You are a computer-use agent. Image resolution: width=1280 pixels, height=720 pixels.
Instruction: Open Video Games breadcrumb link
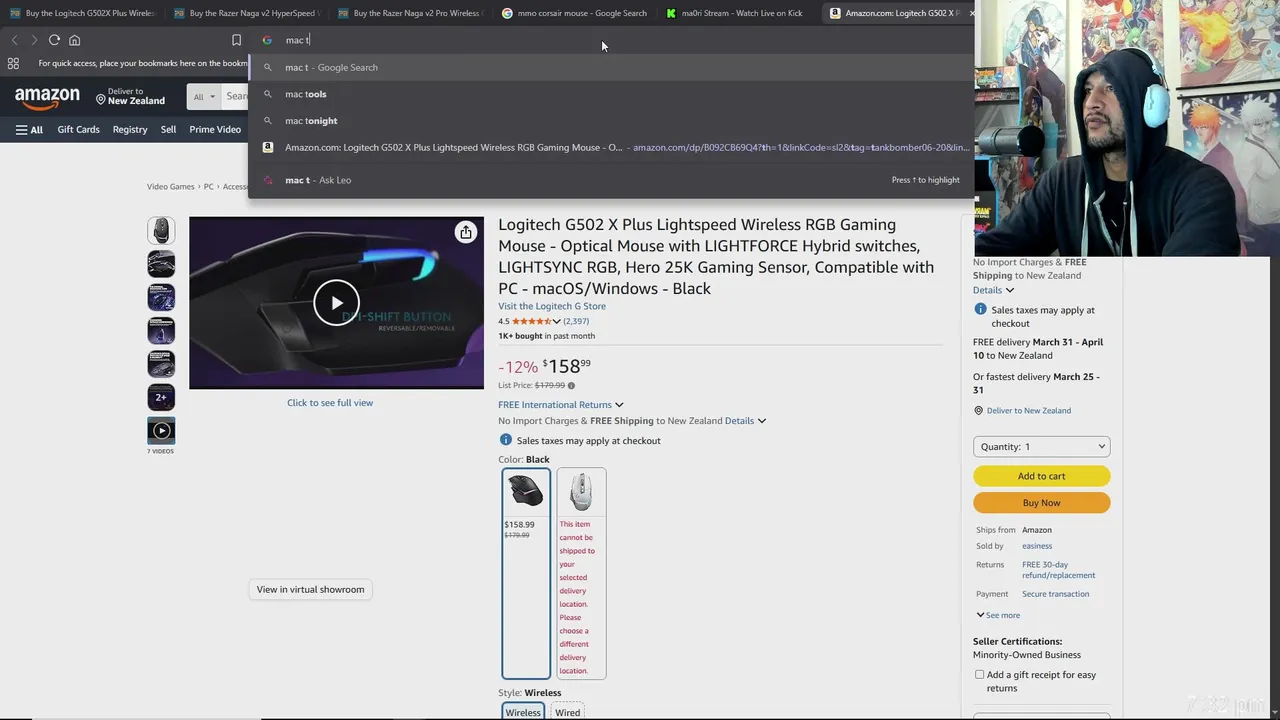point(171,186)
